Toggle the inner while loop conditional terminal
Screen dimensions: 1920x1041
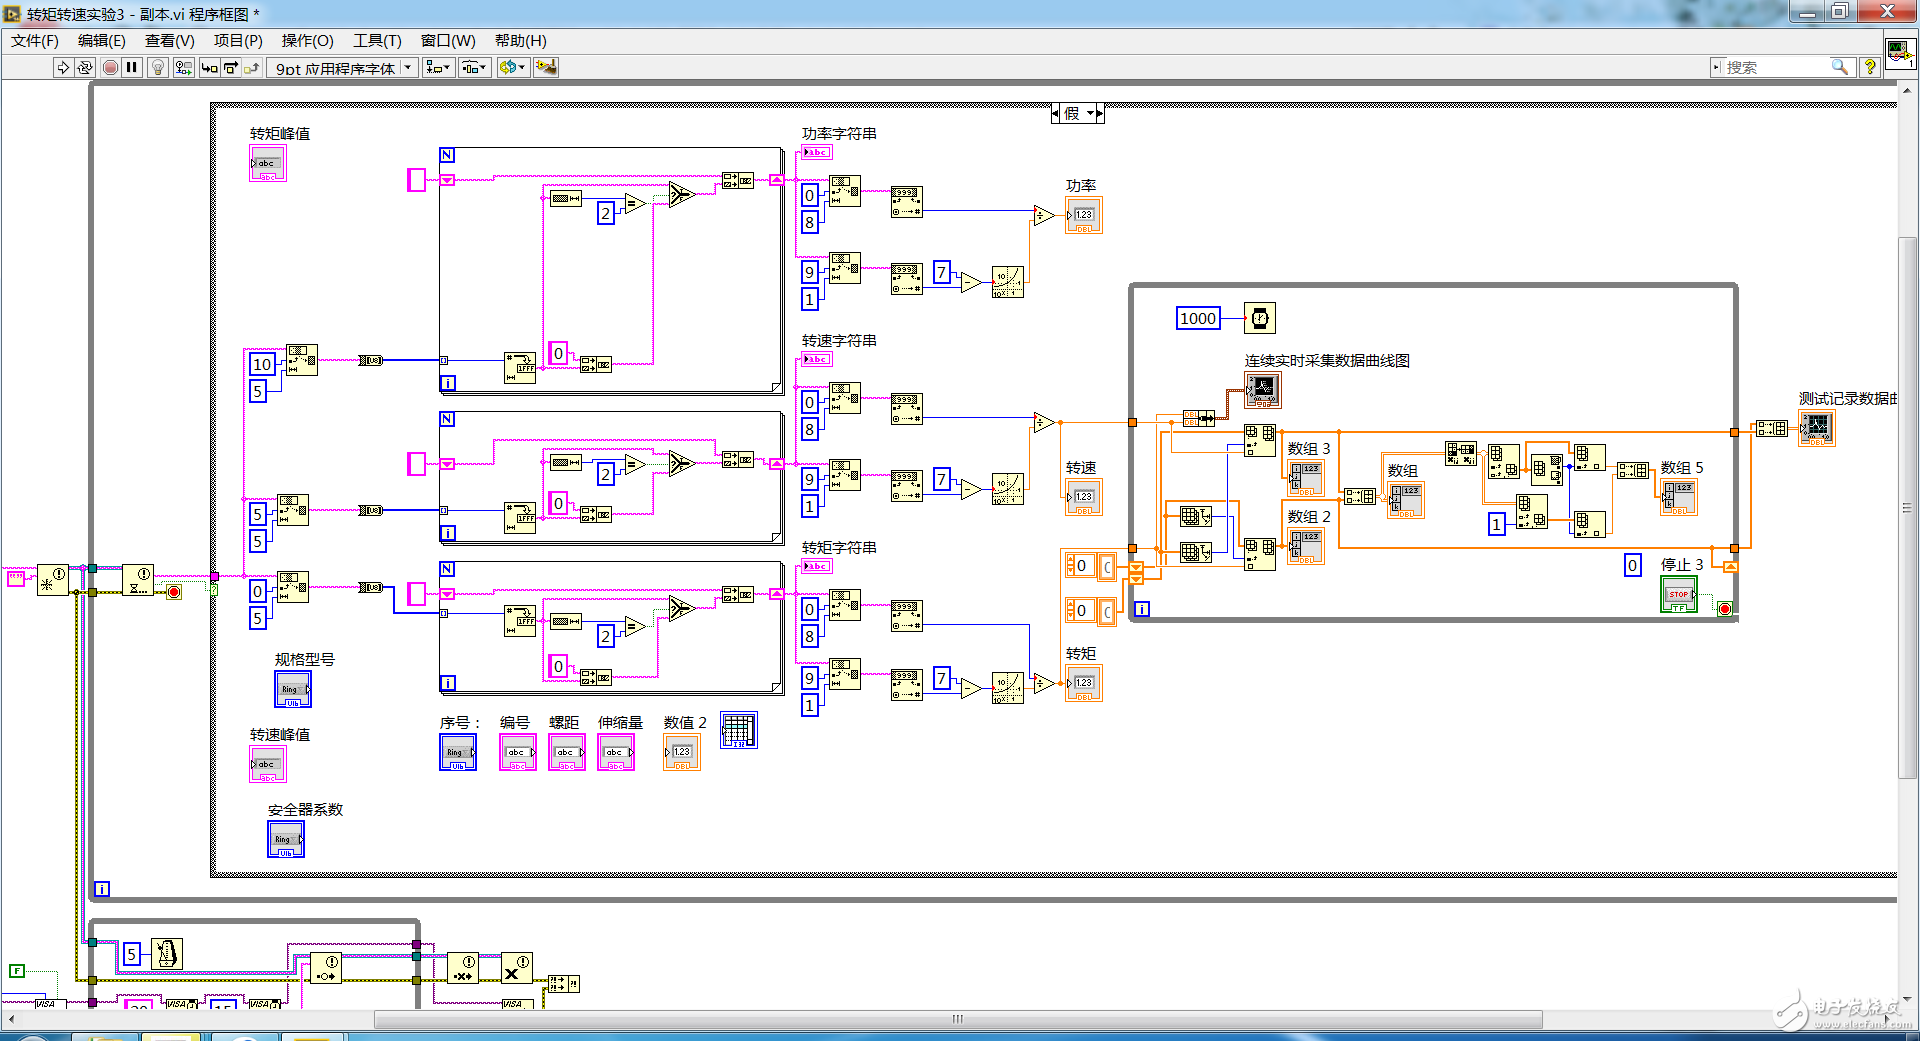[1724, 609]
